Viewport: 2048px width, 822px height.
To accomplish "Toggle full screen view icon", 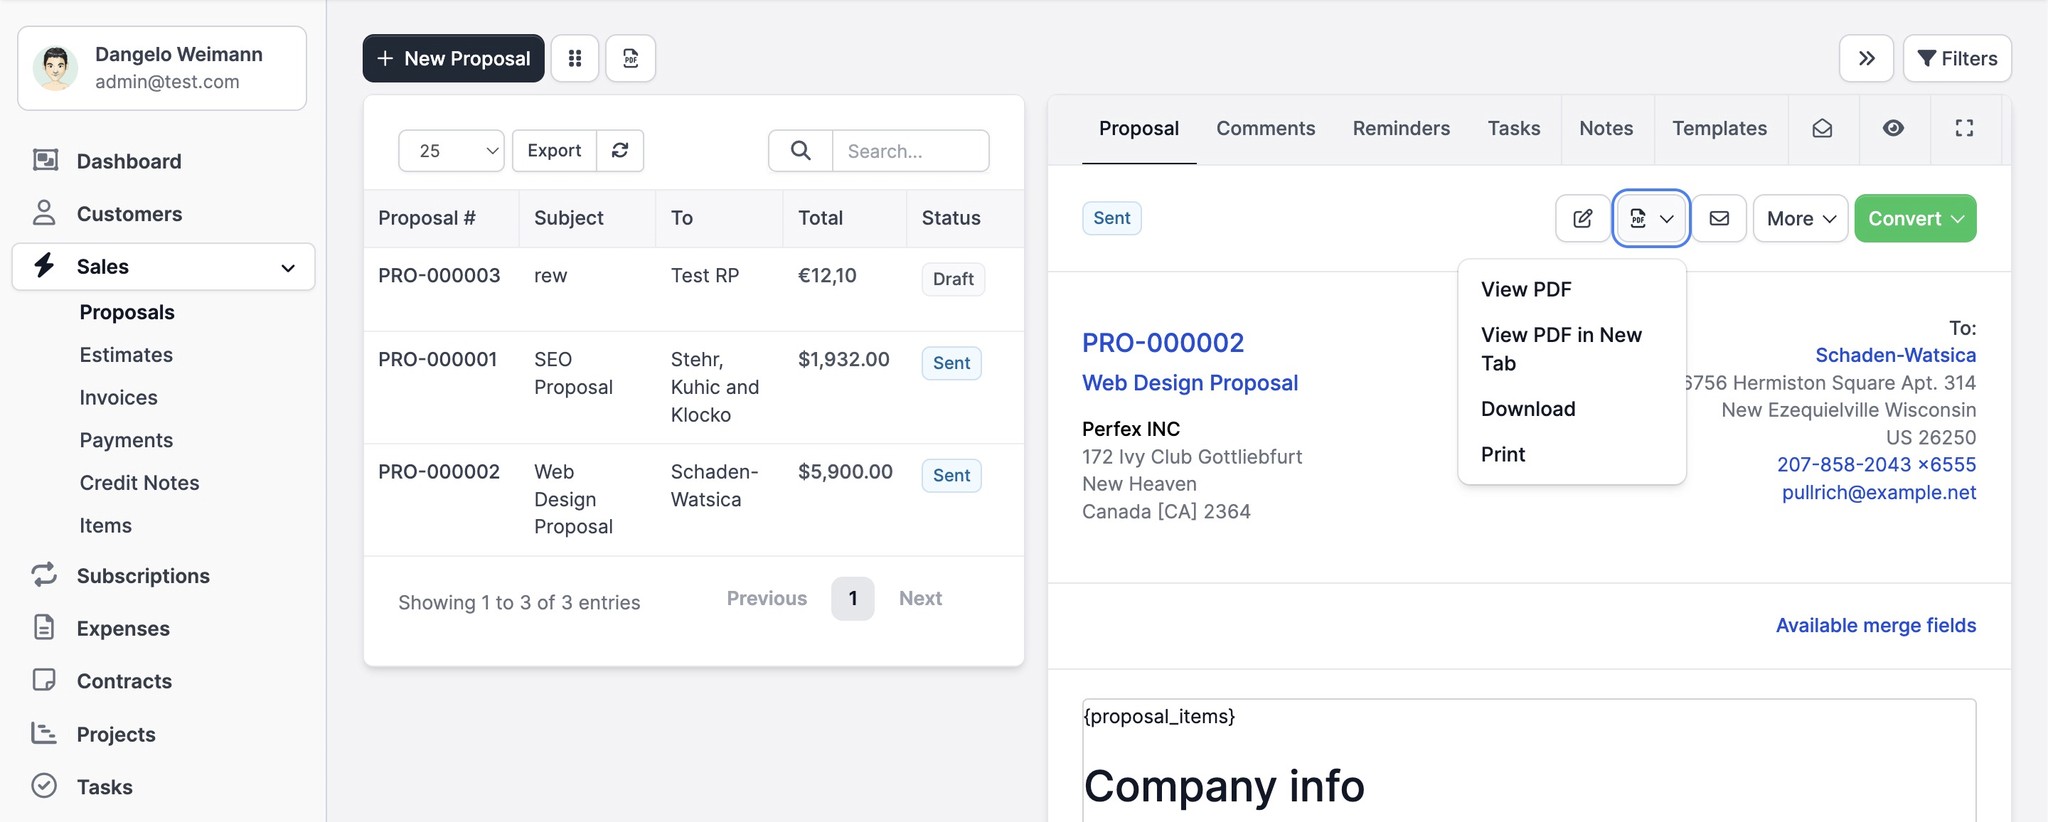I will click(1964, 129).
